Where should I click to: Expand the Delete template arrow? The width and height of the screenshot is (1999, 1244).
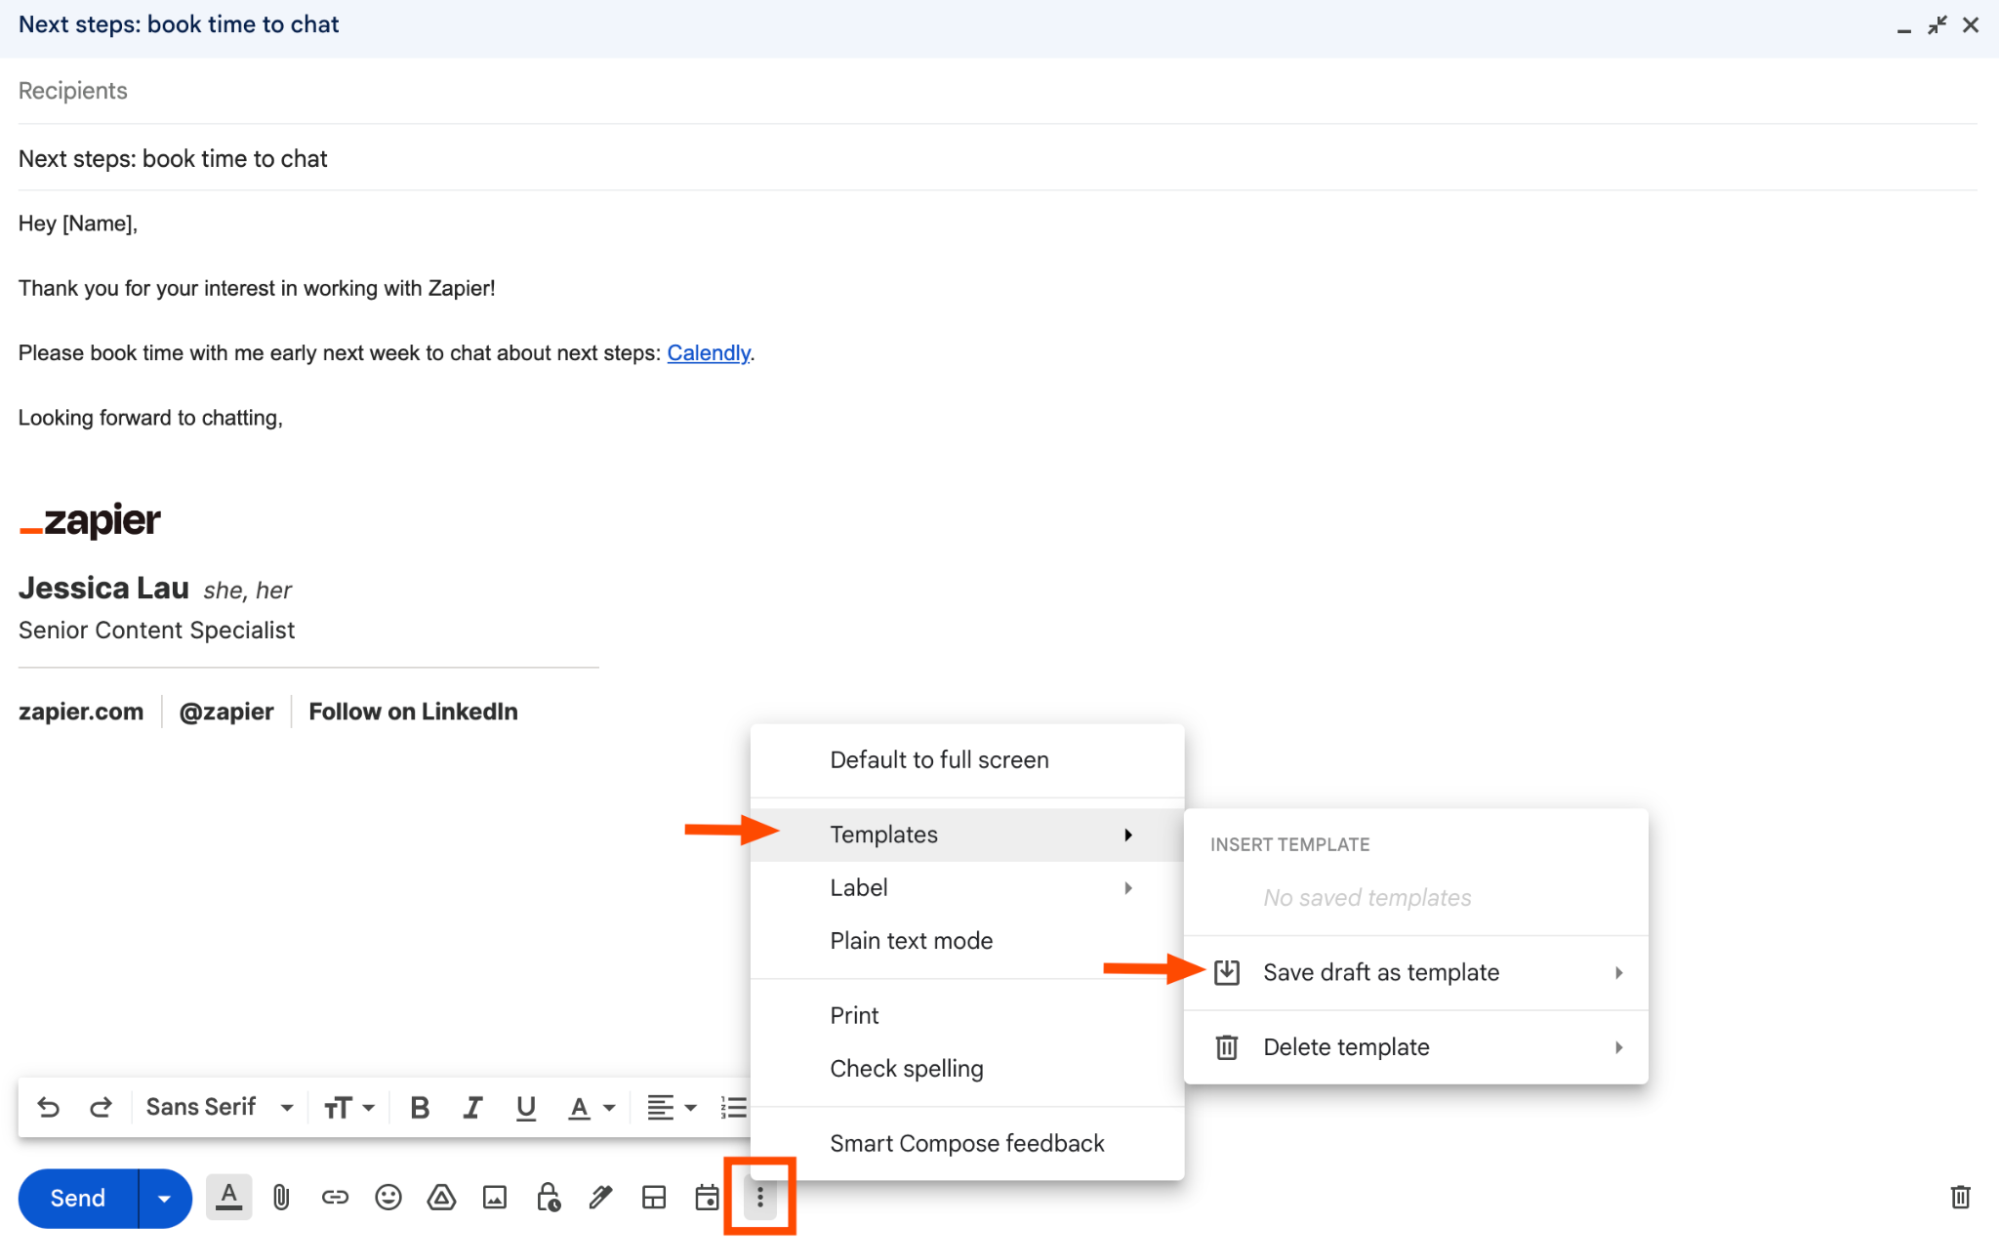[1618, 1047]
